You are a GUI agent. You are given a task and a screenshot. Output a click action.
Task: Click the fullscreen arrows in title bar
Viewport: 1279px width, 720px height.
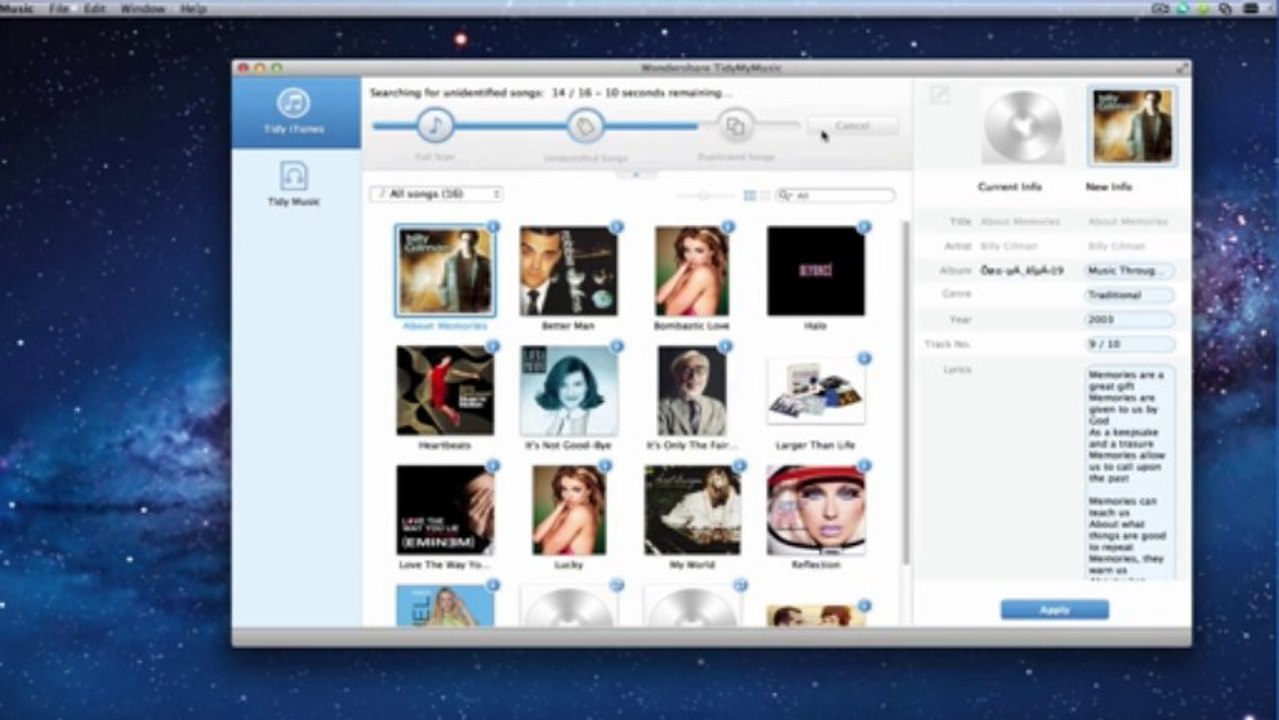point(1182,67)
